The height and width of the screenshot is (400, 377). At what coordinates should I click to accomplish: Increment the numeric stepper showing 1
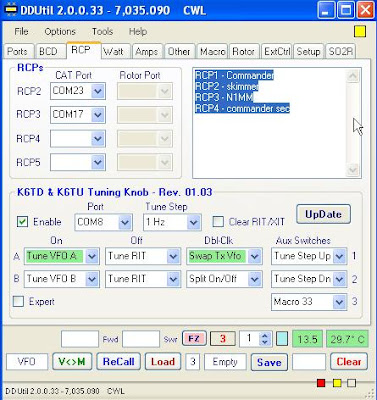click(x=265, y=336)
